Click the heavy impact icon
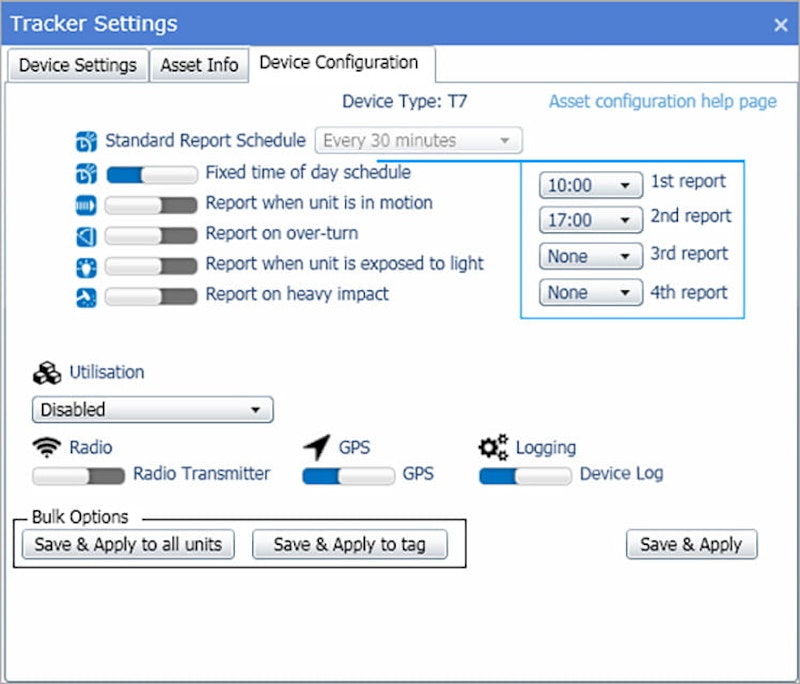Image resolution: width=800 pixels, height=684 pixels. coord(86,298)
